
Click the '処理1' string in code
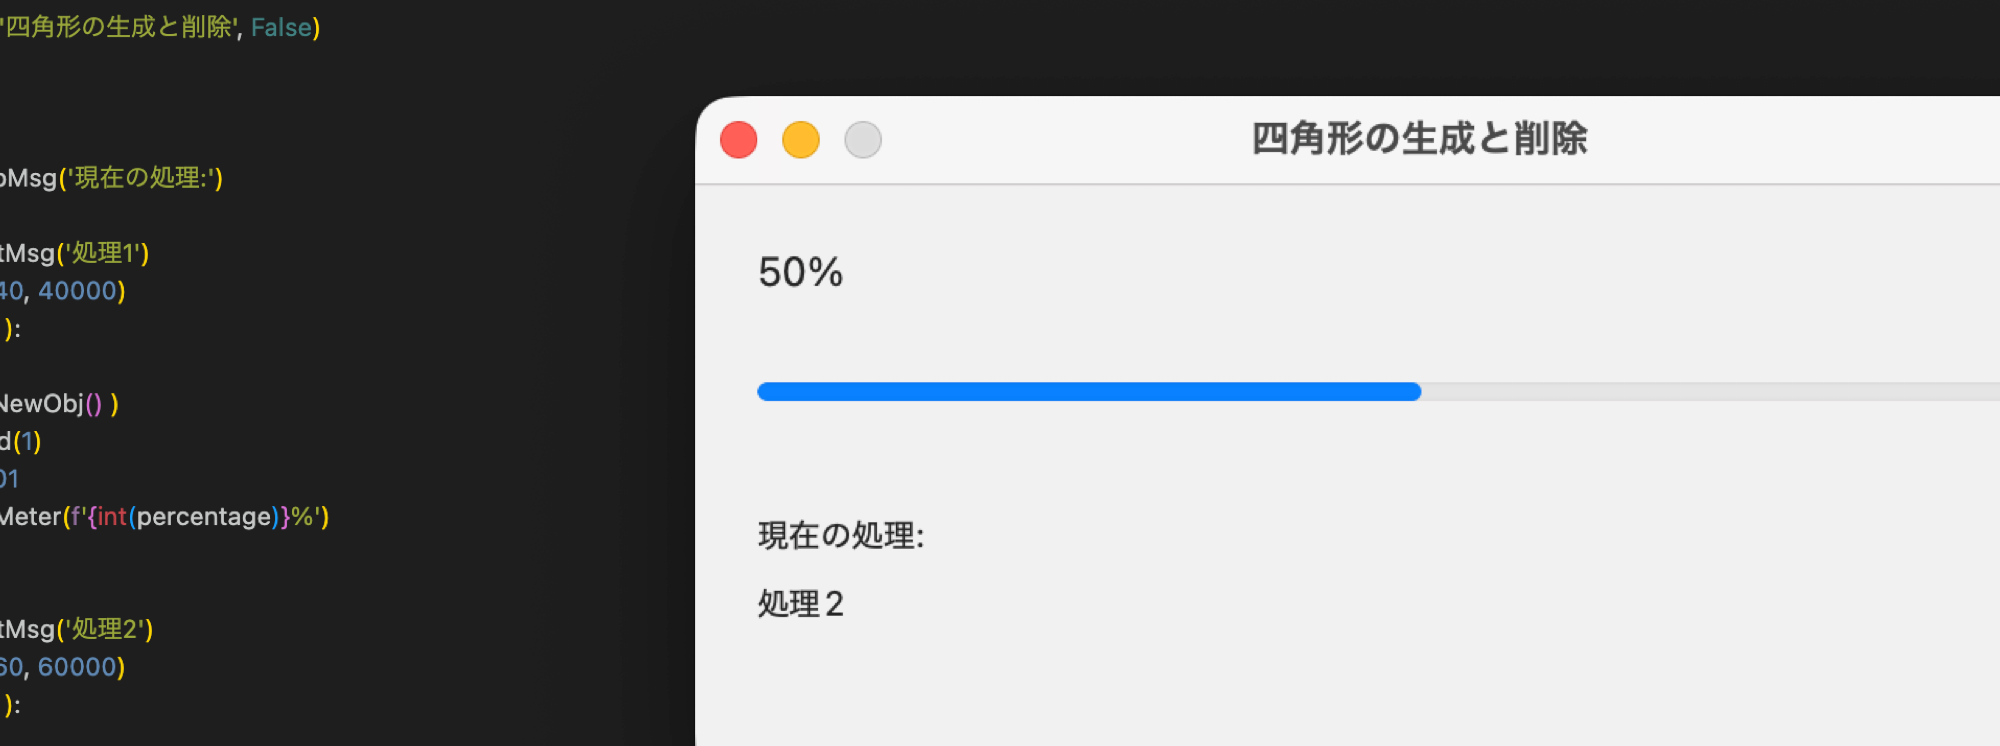[x=103, y=253]
